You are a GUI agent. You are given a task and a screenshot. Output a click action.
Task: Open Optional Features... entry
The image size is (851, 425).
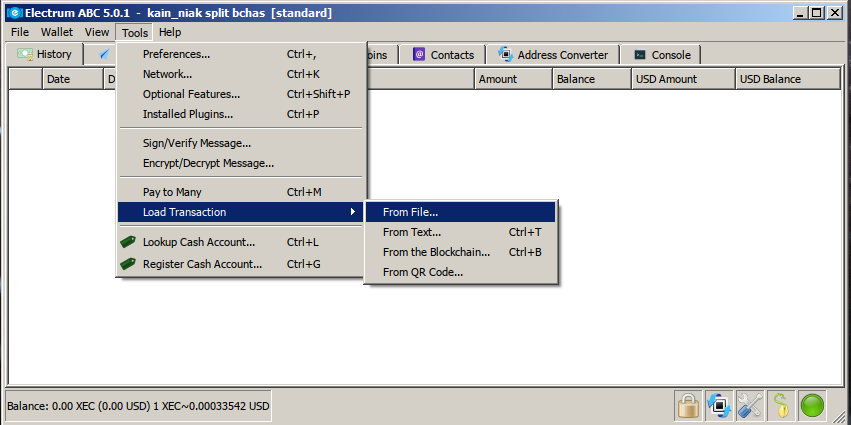click(x=242, y=94)
